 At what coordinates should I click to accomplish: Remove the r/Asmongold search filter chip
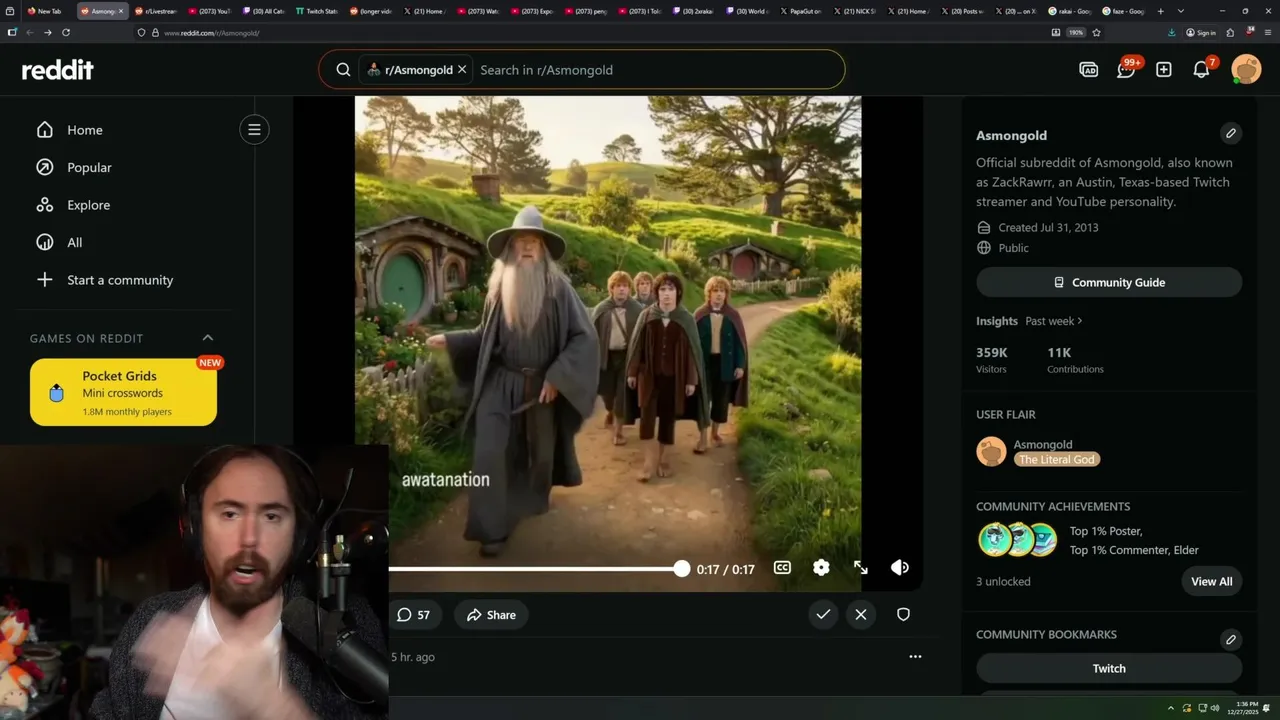coord(462,70)
